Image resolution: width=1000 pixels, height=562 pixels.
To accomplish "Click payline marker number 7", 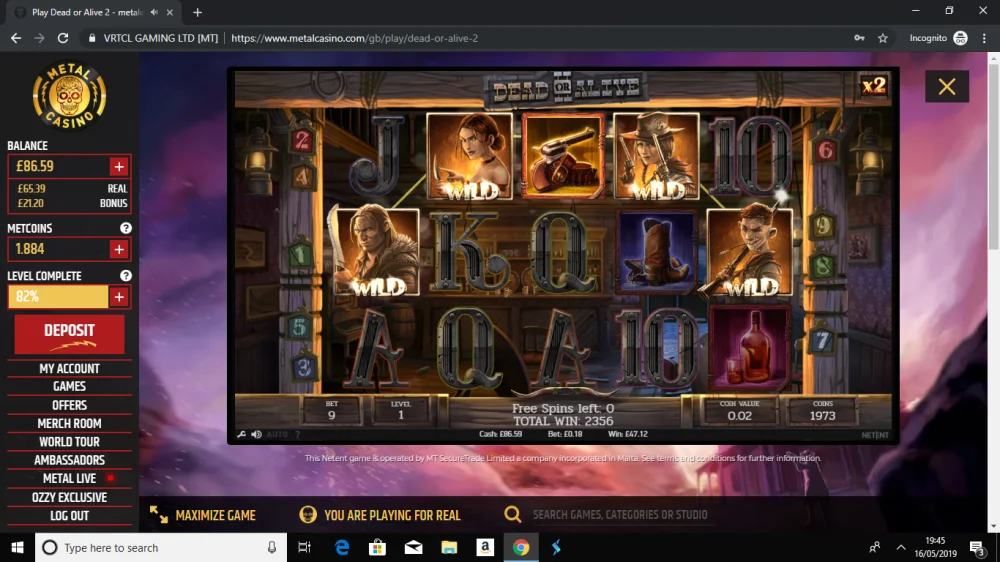I will [822, 341].
